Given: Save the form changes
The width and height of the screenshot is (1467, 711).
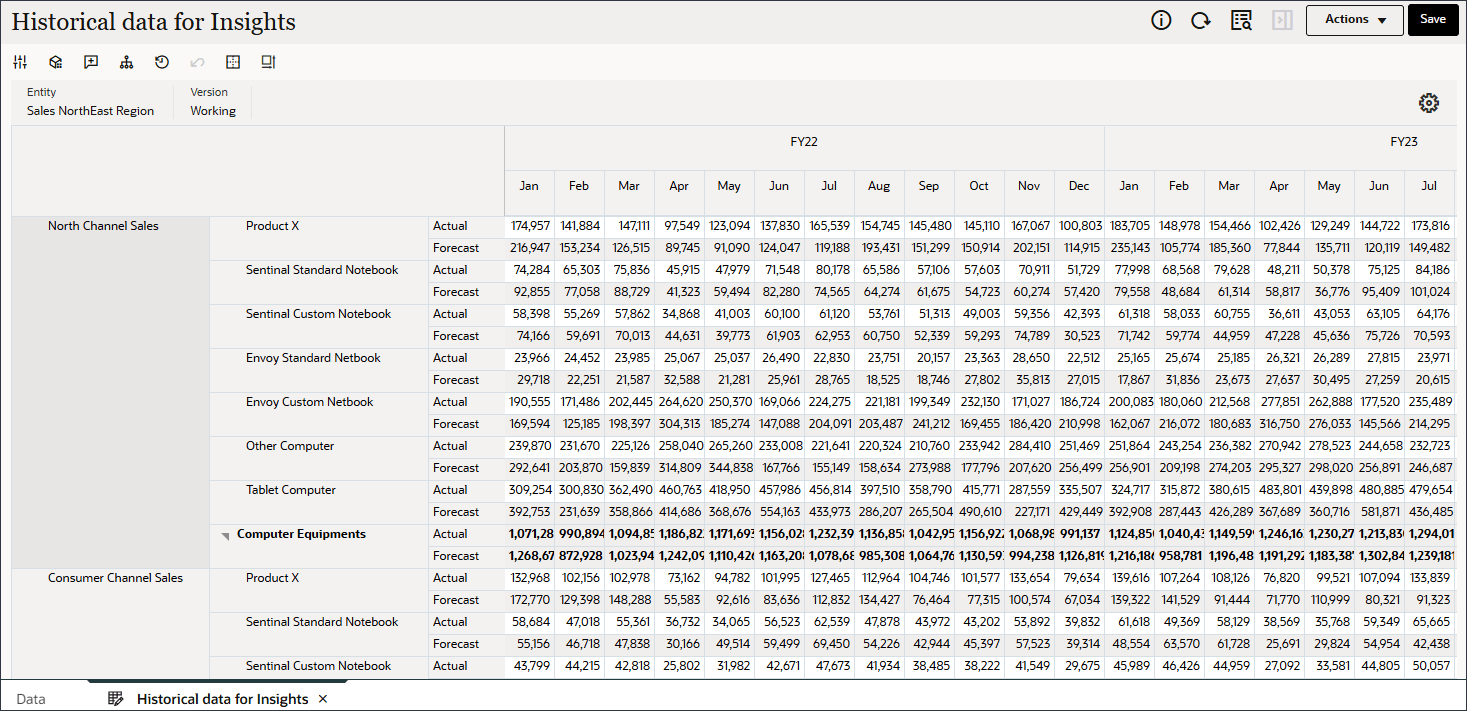Looking at the screenshot, I should pos(1433,19).
